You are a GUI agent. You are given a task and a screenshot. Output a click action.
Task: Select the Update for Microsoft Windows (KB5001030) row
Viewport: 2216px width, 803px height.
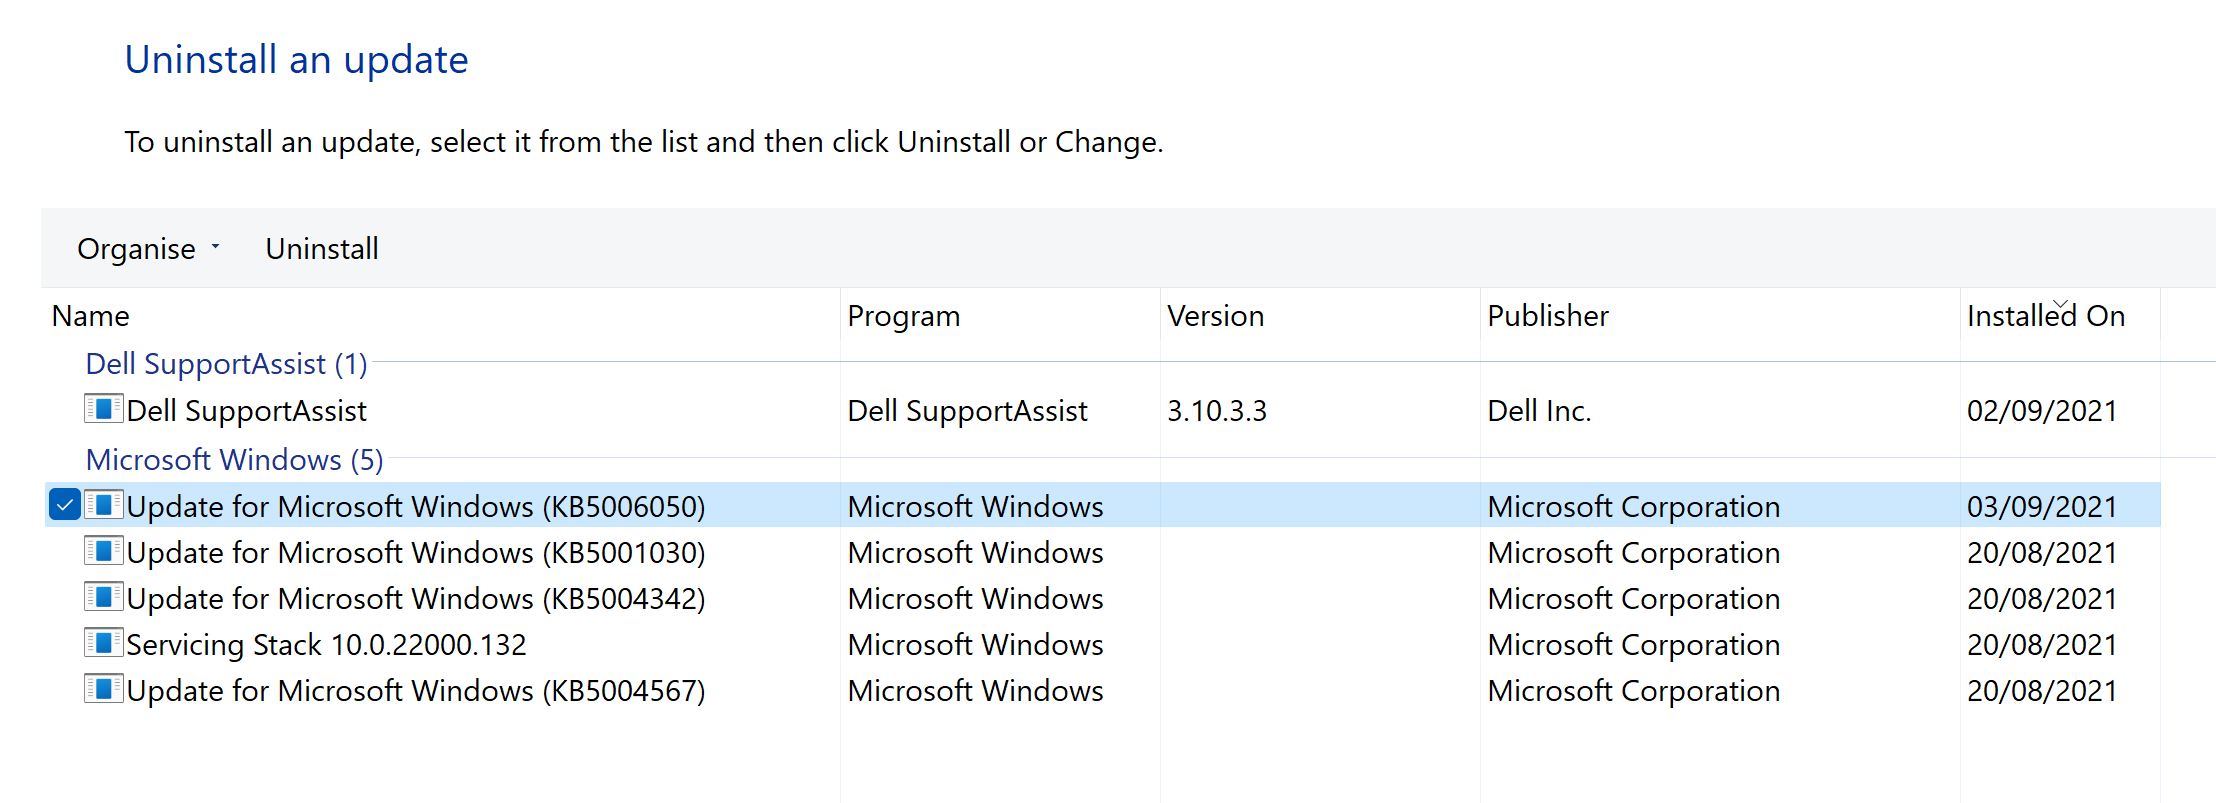point(416,553)
